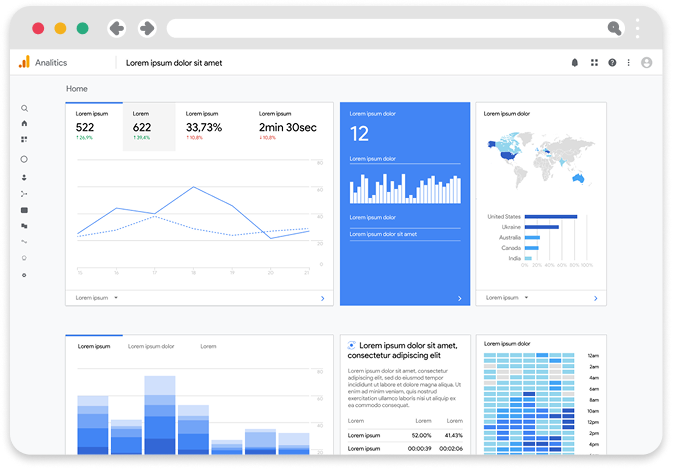Image resolution: width=673 pixels, height=469 pixels.
Task: Click the red window close dot
Action: click(x=38, y=28)
